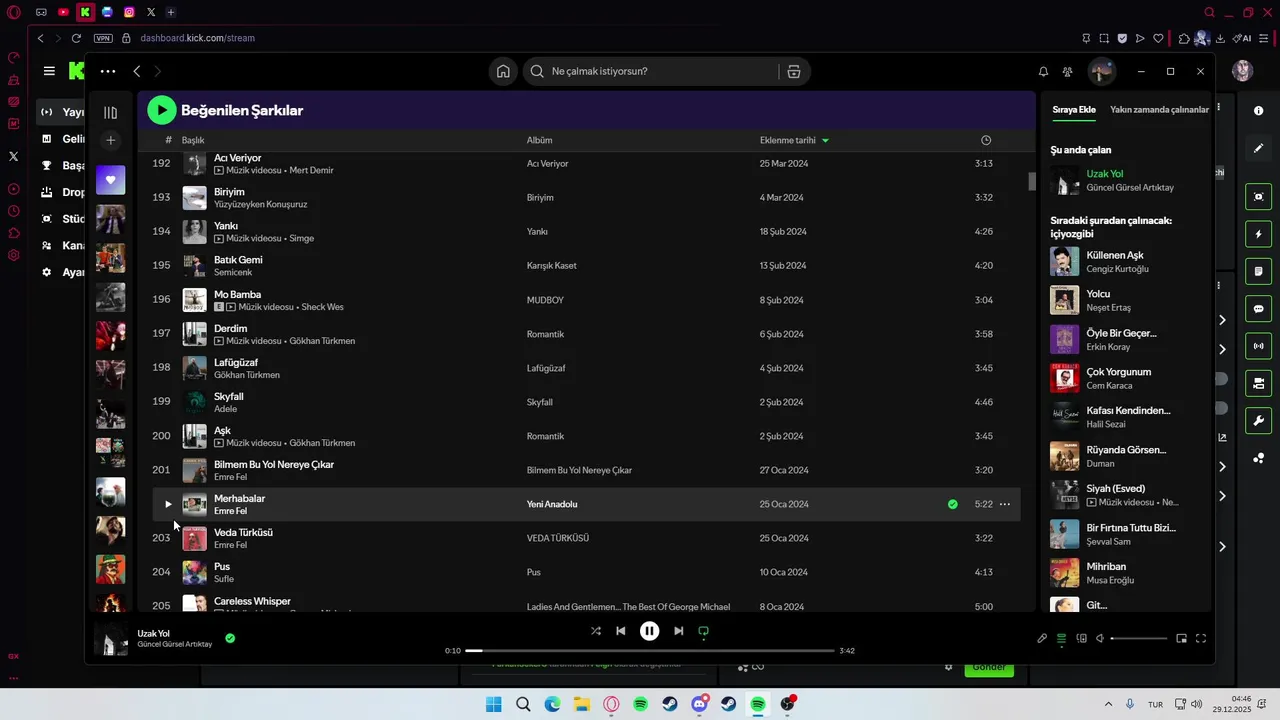Open Mihriban album thumbnail in queue

pyautogui.click(x=1064, y=573)
